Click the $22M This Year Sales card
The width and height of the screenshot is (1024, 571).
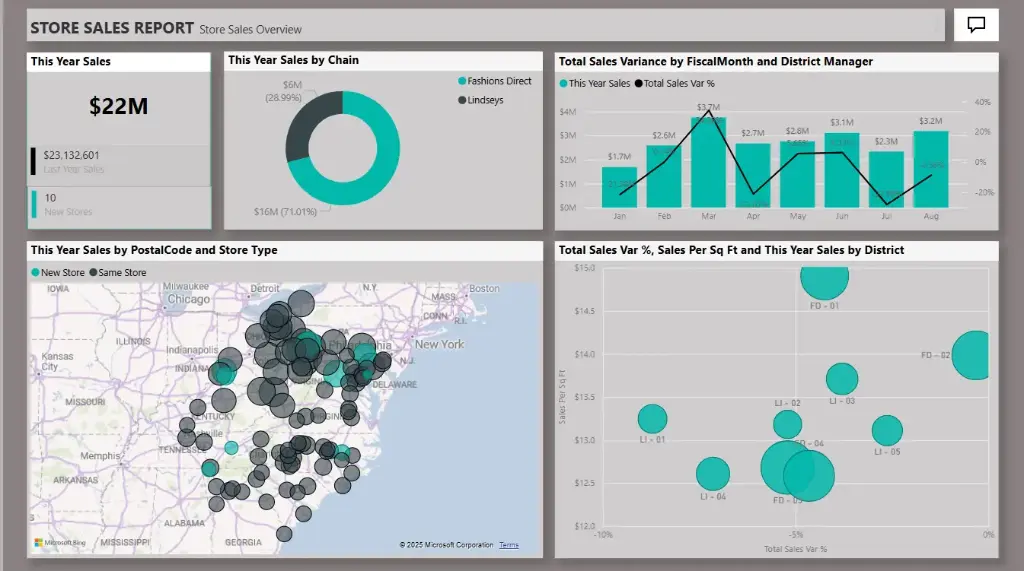coord(118,106)
